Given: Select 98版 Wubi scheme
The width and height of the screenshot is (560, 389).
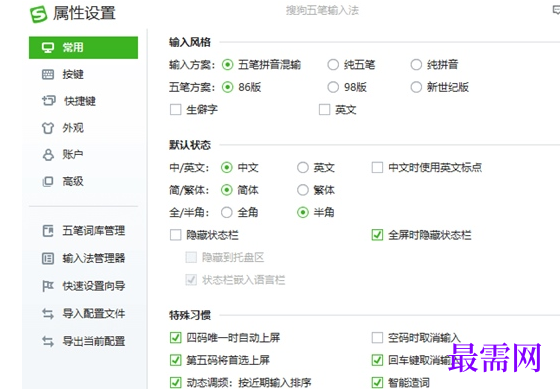Looking at the screenshot, I should pyautogui.click(x=333, y=87).
